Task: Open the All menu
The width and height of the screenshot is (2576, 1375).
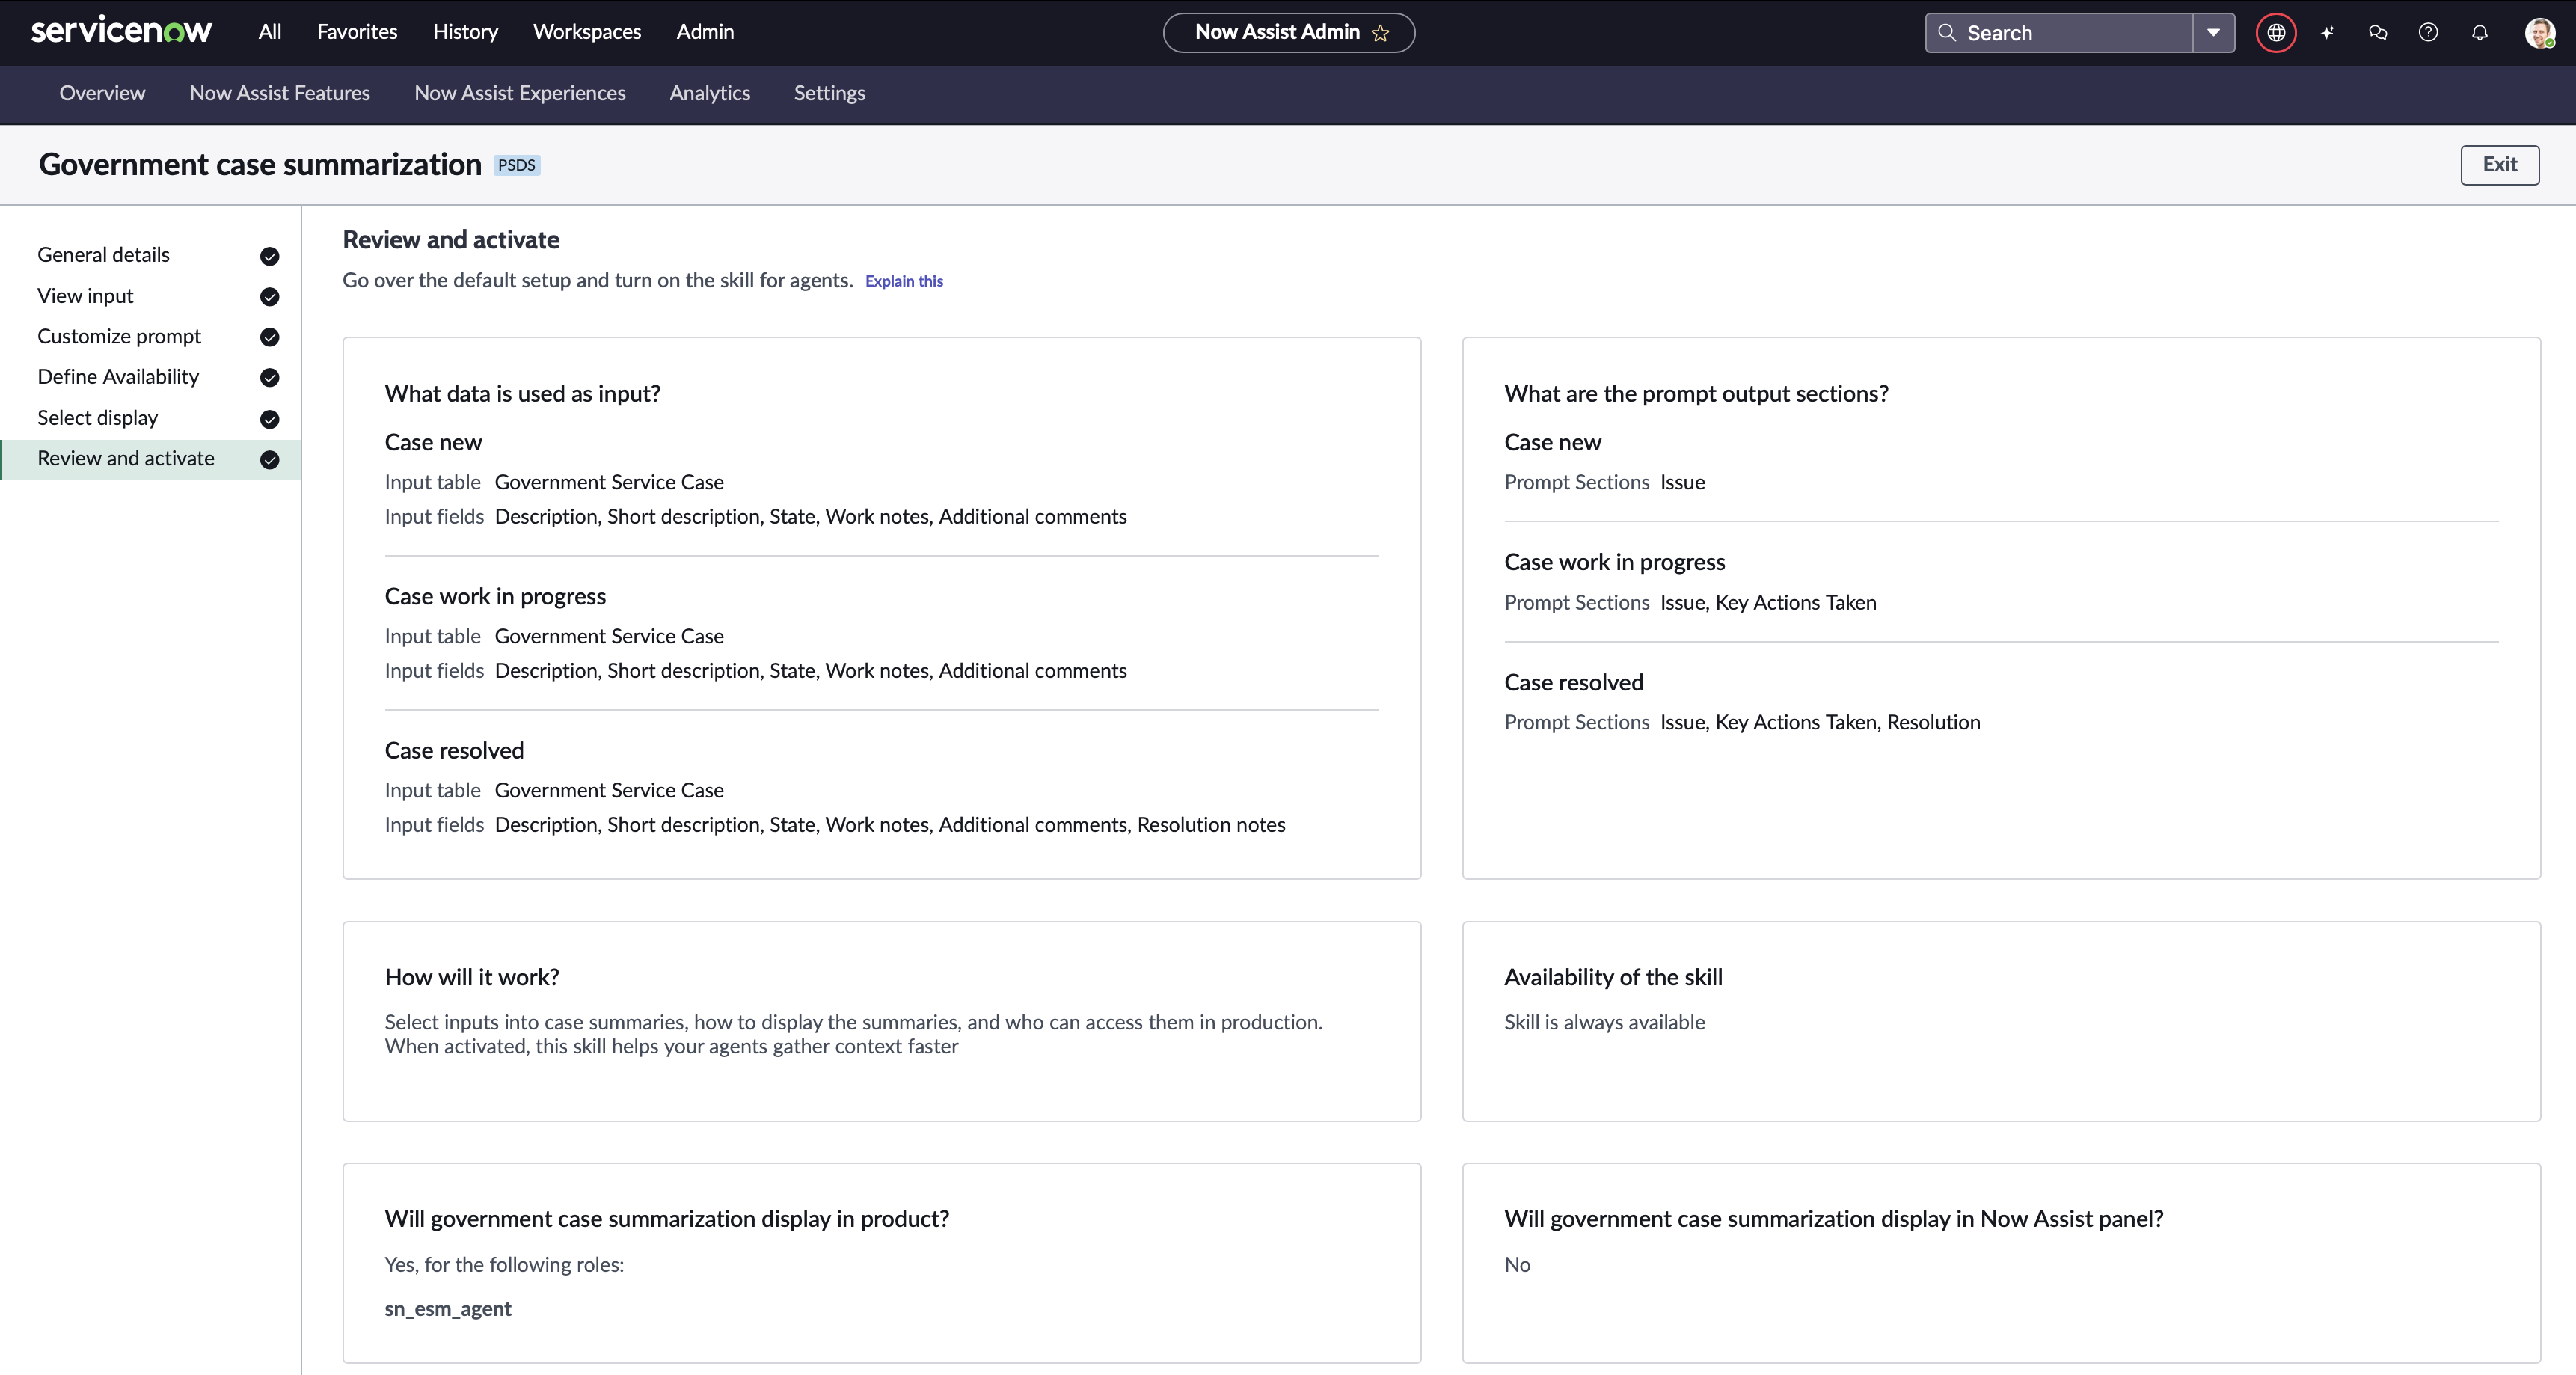Action: pos(269,31)
